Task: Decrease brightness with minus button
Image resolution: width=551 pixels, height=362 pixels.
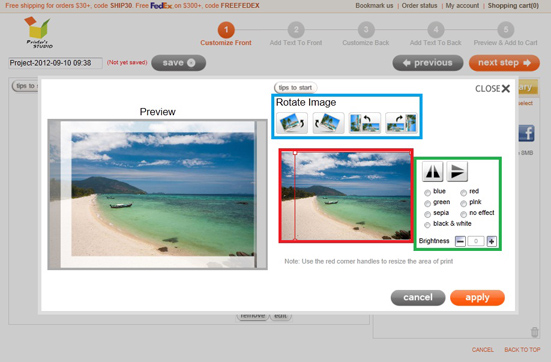Action: click(x=460, y=241)
